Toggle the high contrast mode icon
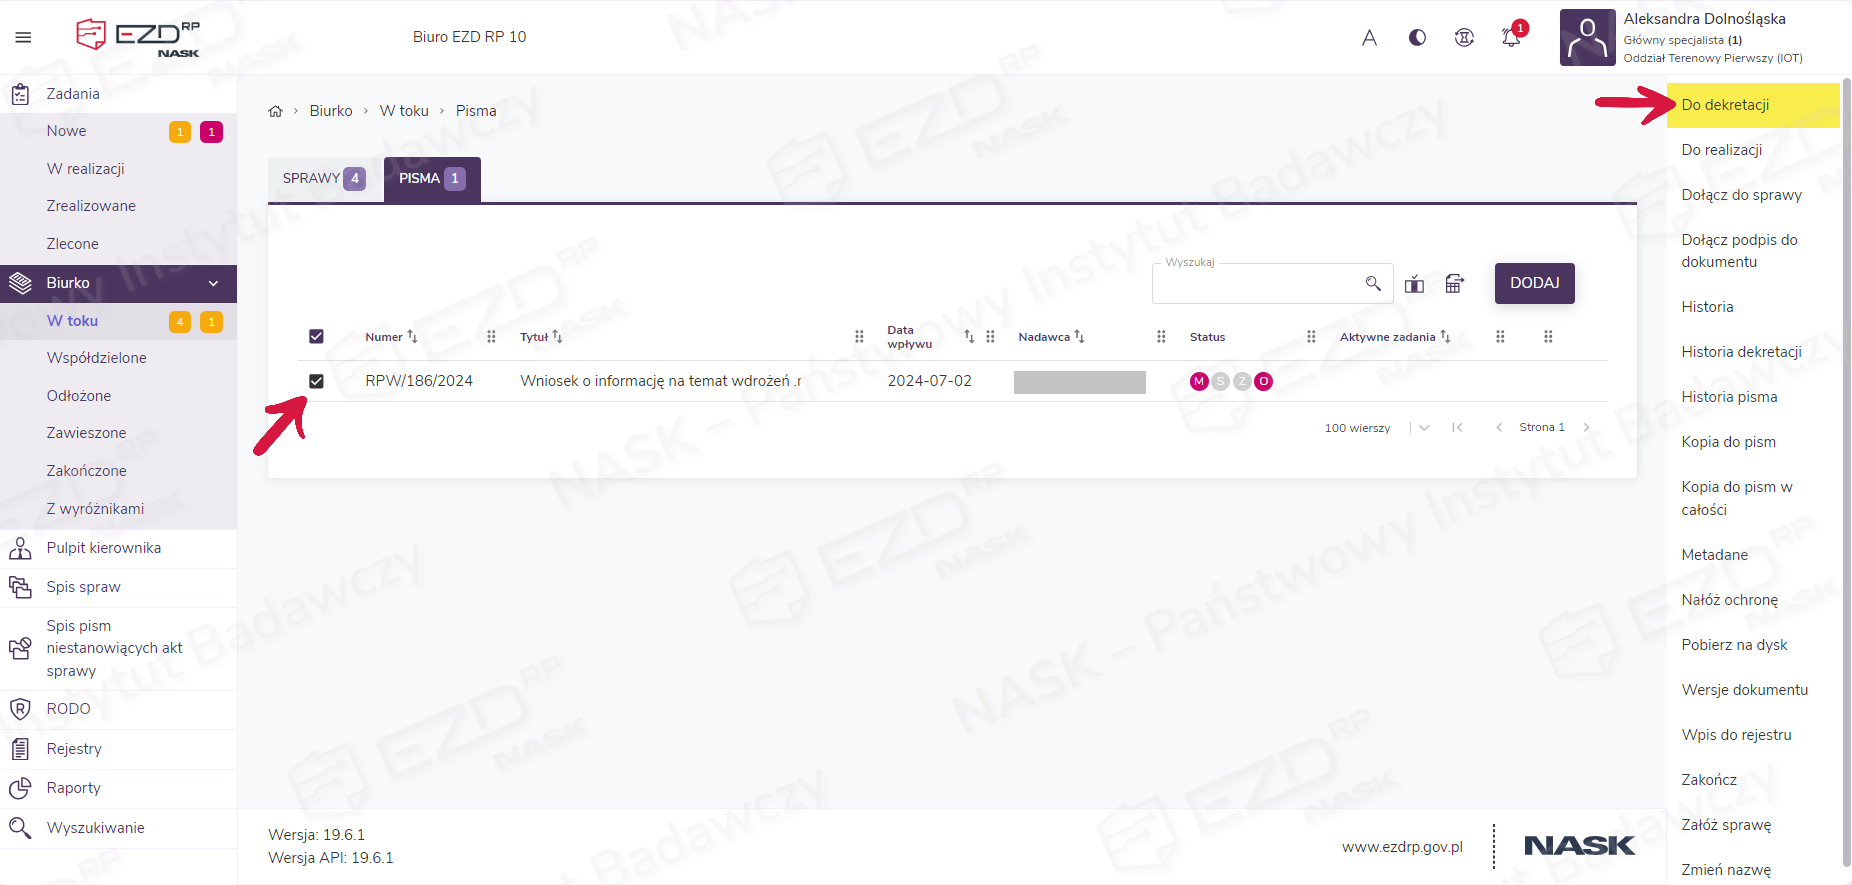1852x885 pixels. pyautogui.click(x=1417, y=38)
